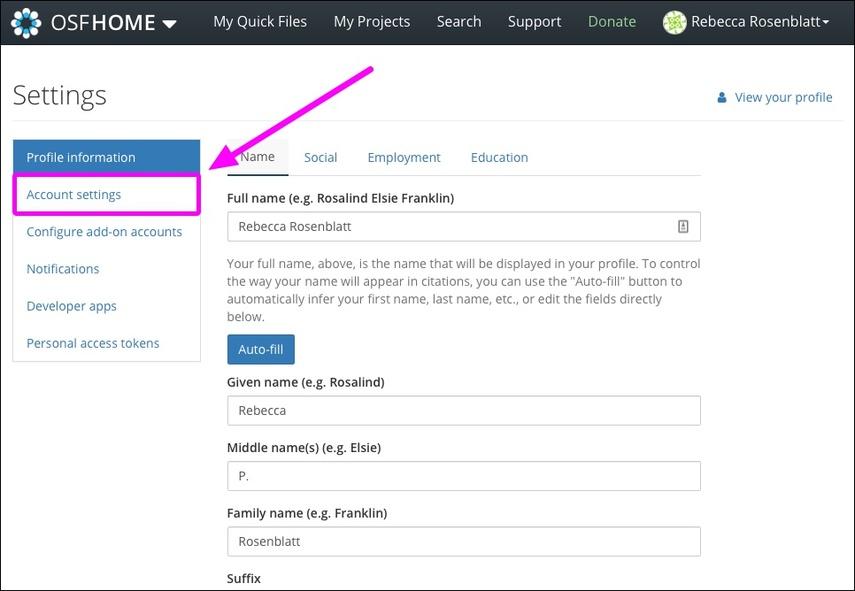This screenshot has height=591, width=855.
Task: Click the Rebecca Rosenblatt avatar icon
Action: (675, 22)
